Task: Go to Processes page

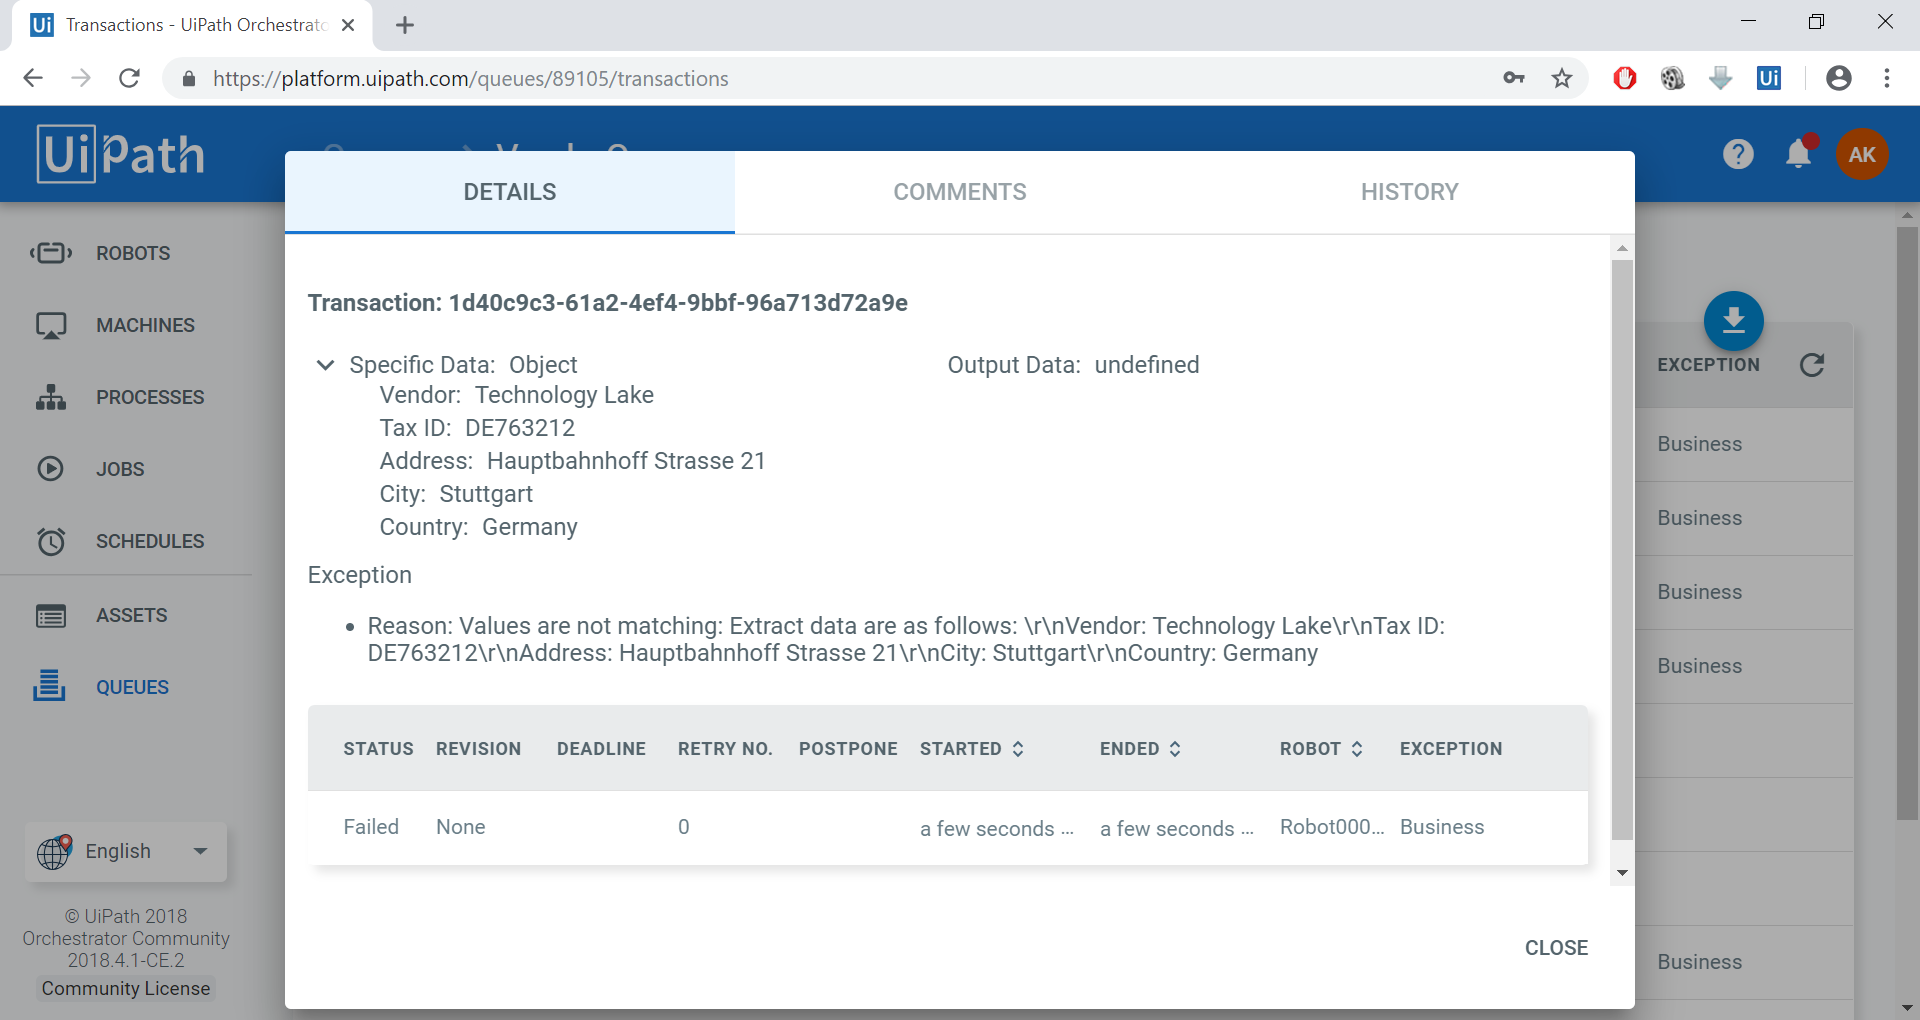Action: pyautogui.click(x=126, y=397)
